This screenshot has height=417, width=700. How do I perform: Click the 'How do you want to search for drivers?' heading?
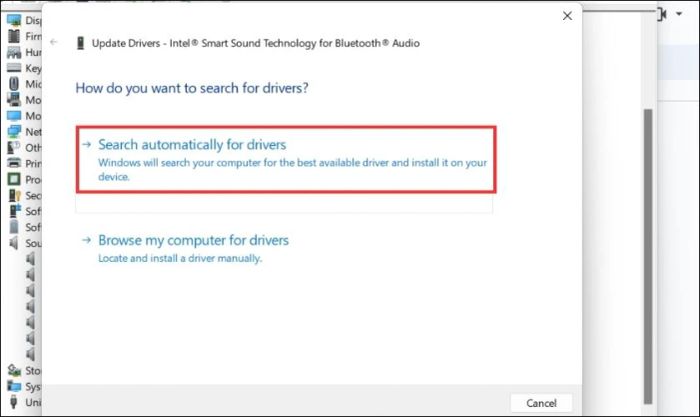click(x=192, y=88)
